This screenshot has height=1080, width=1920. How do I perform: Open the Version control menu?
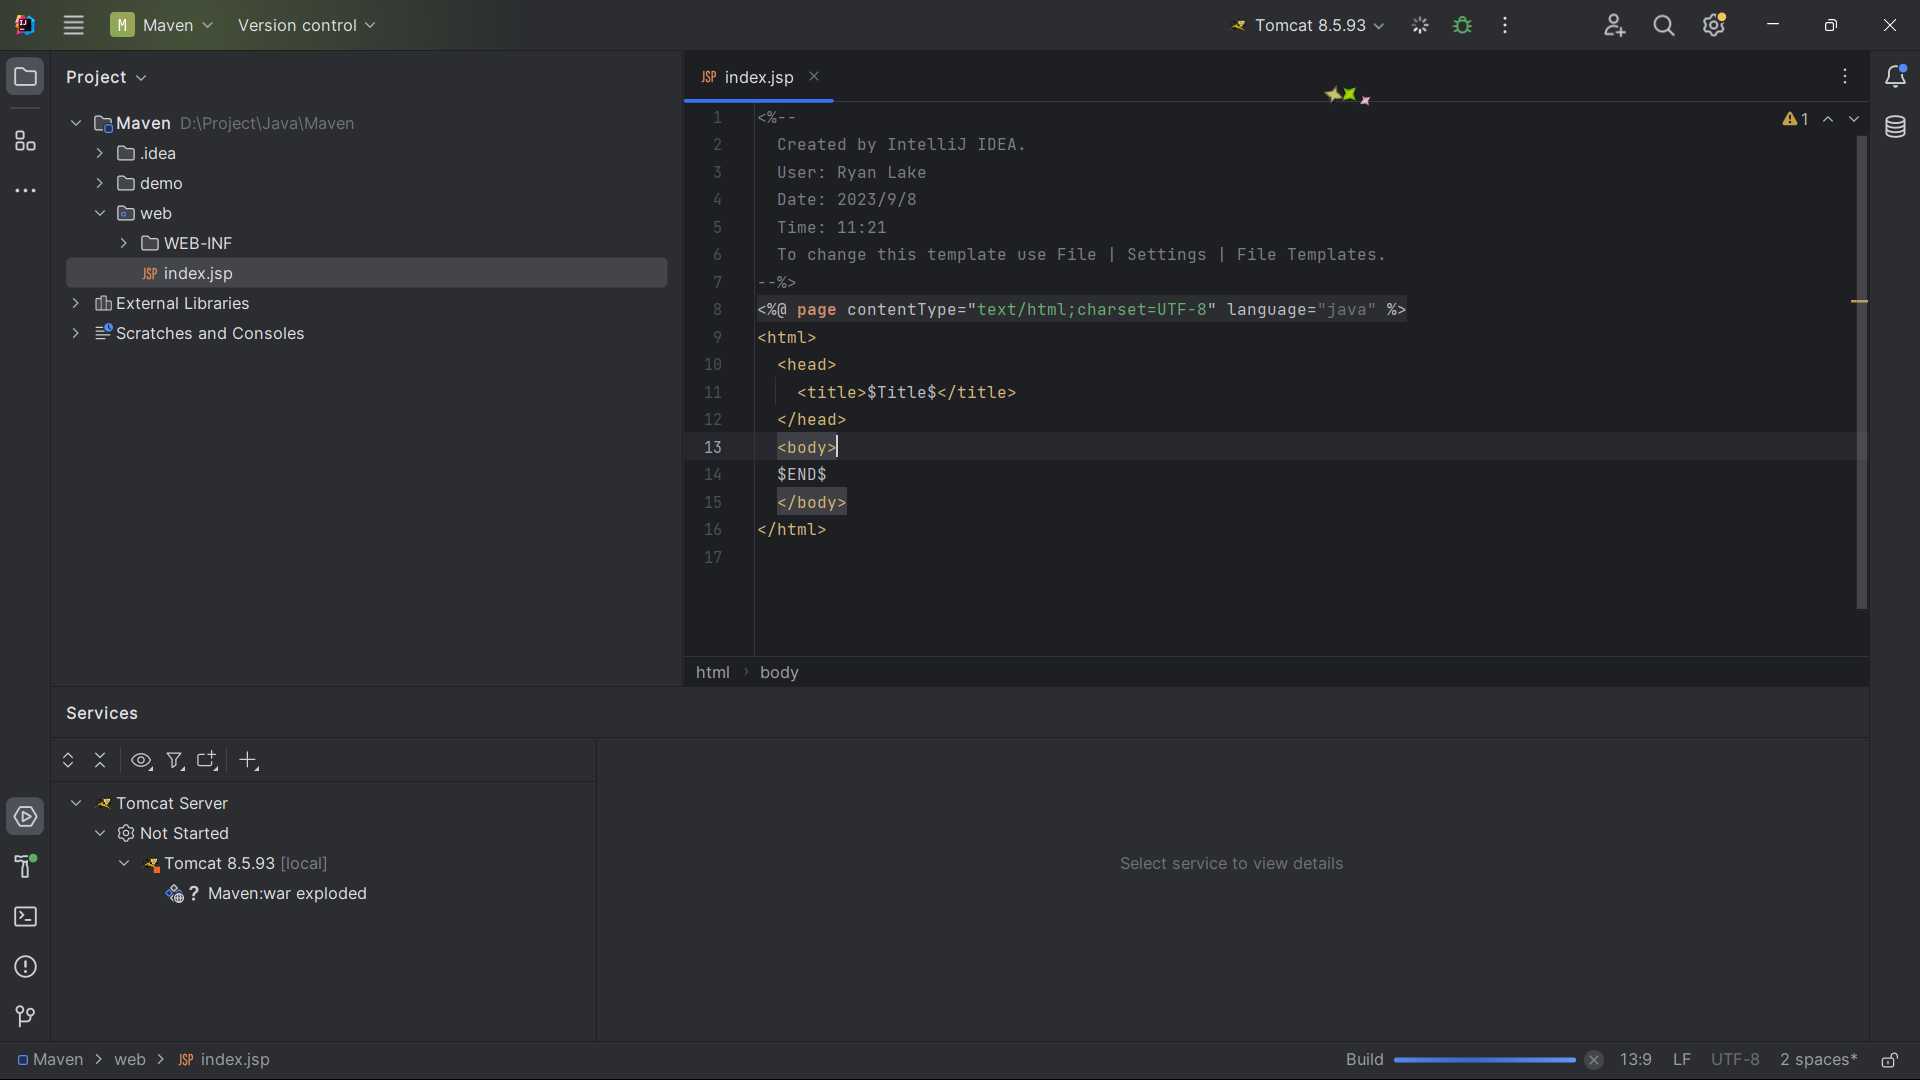coord(306,26)
